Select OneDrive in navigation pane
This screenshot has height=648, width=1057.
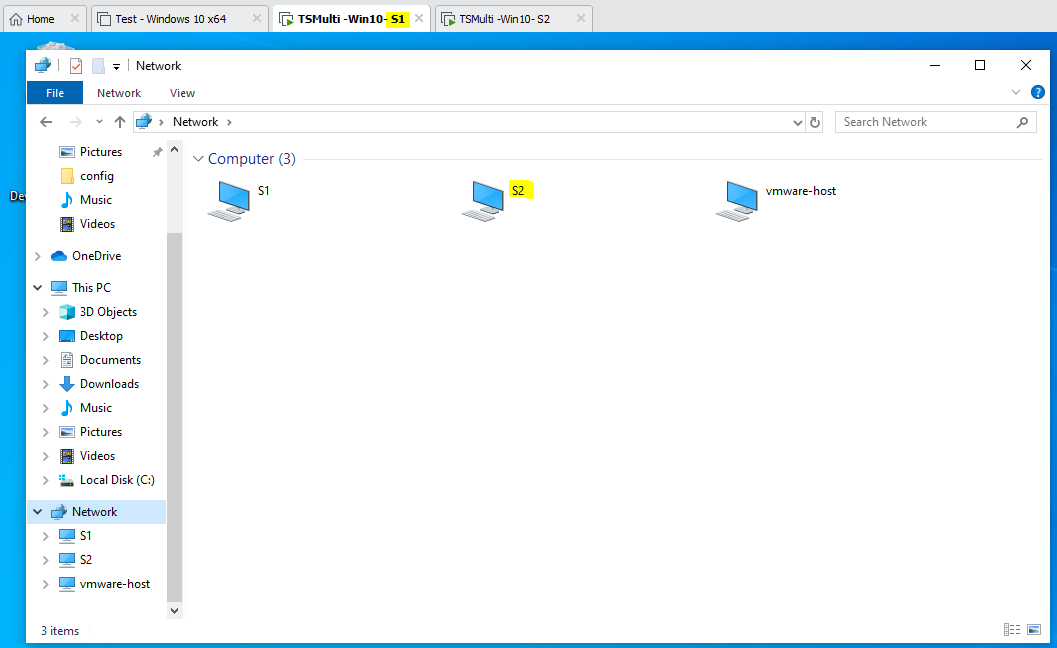[96, 256]
